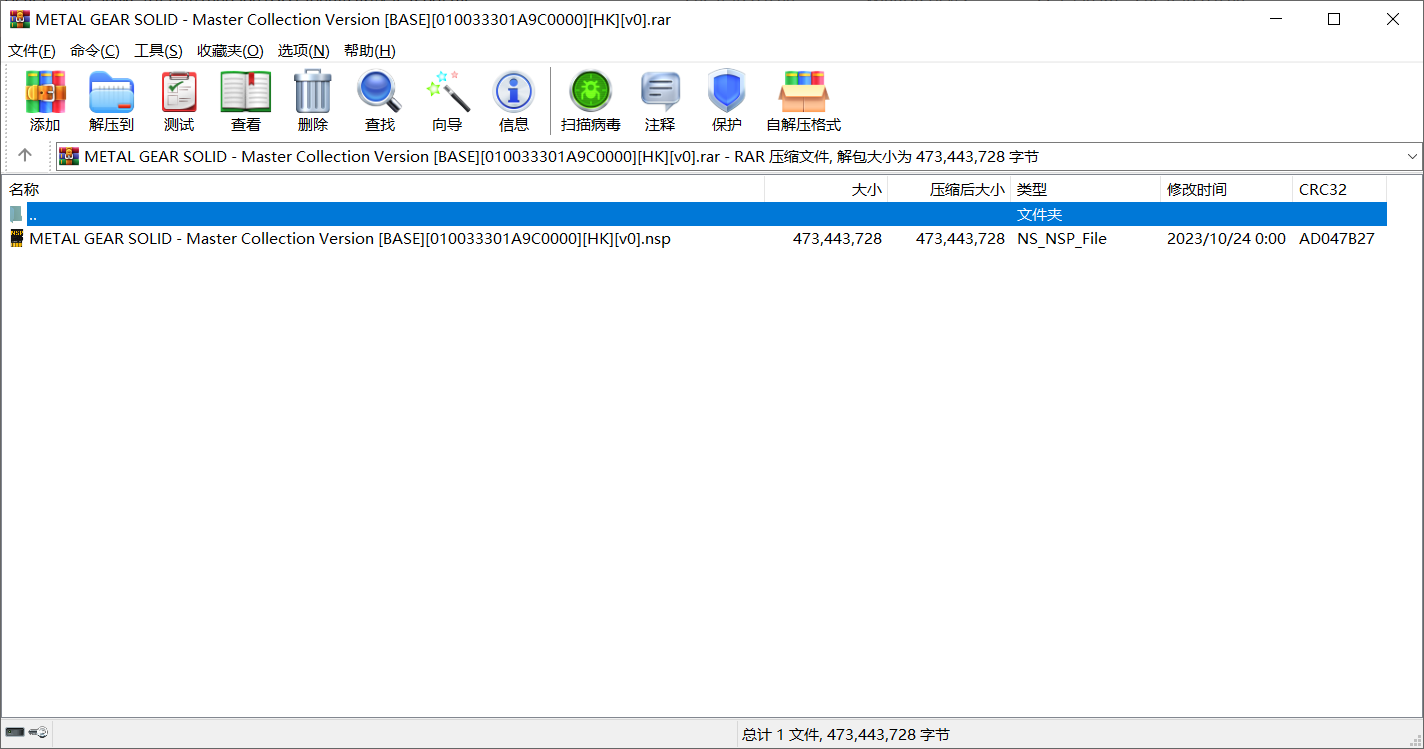Show archive 信息 (Info) icon
Screen dimensions: 1424x749
[514, 93]
